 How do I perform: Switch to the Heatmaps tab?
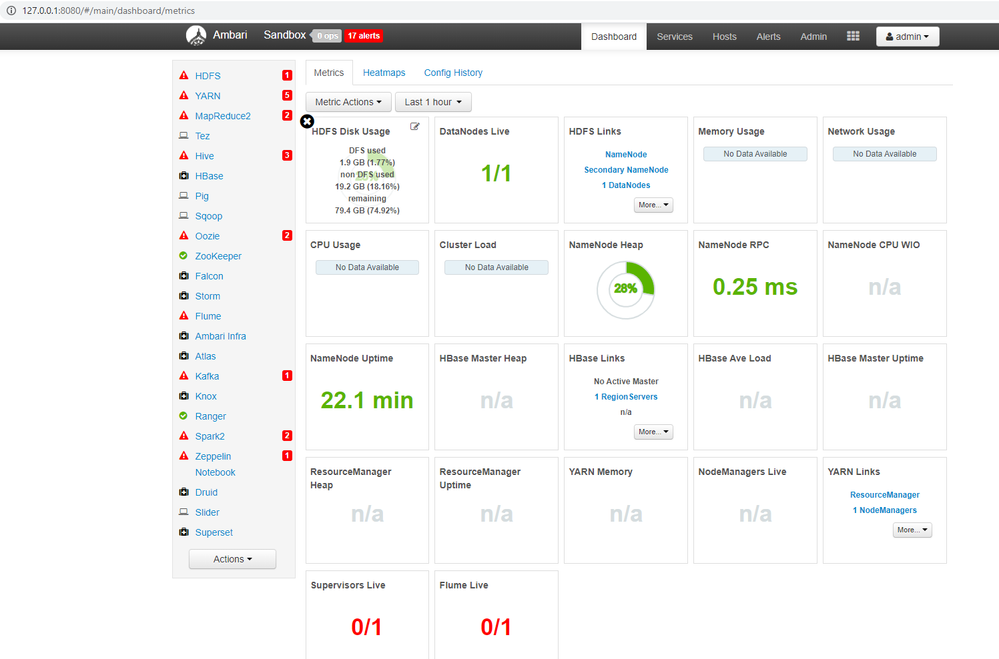coord(384,73)
